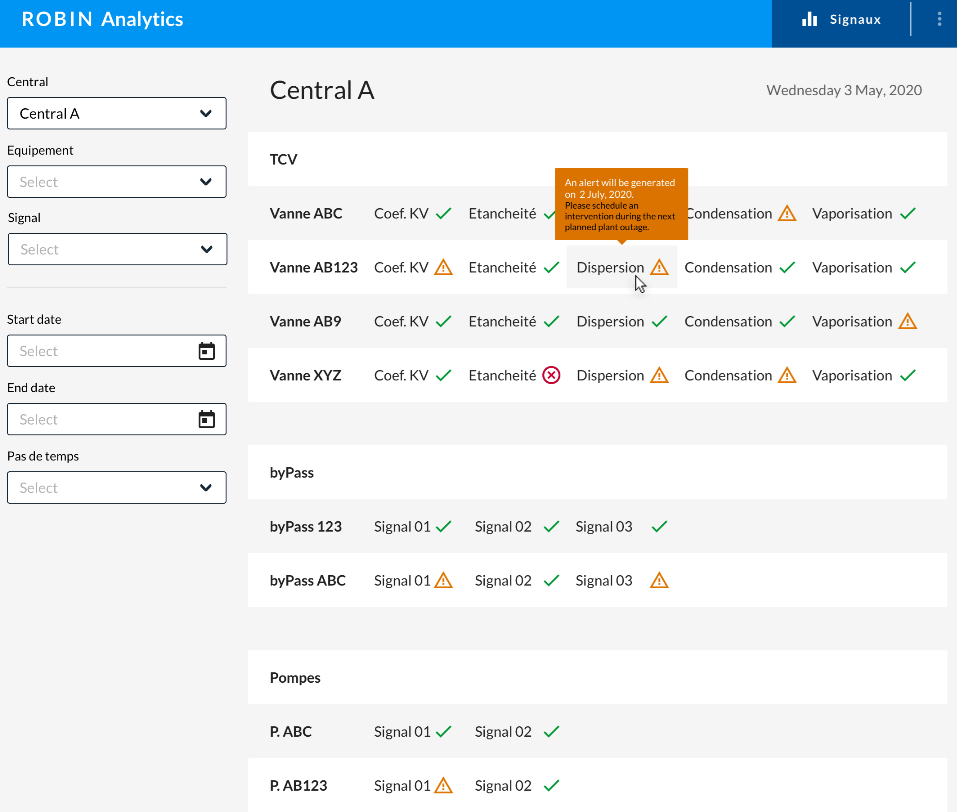
Task: Open the Signaux tab in the header
Action: (x=841, y=20)
